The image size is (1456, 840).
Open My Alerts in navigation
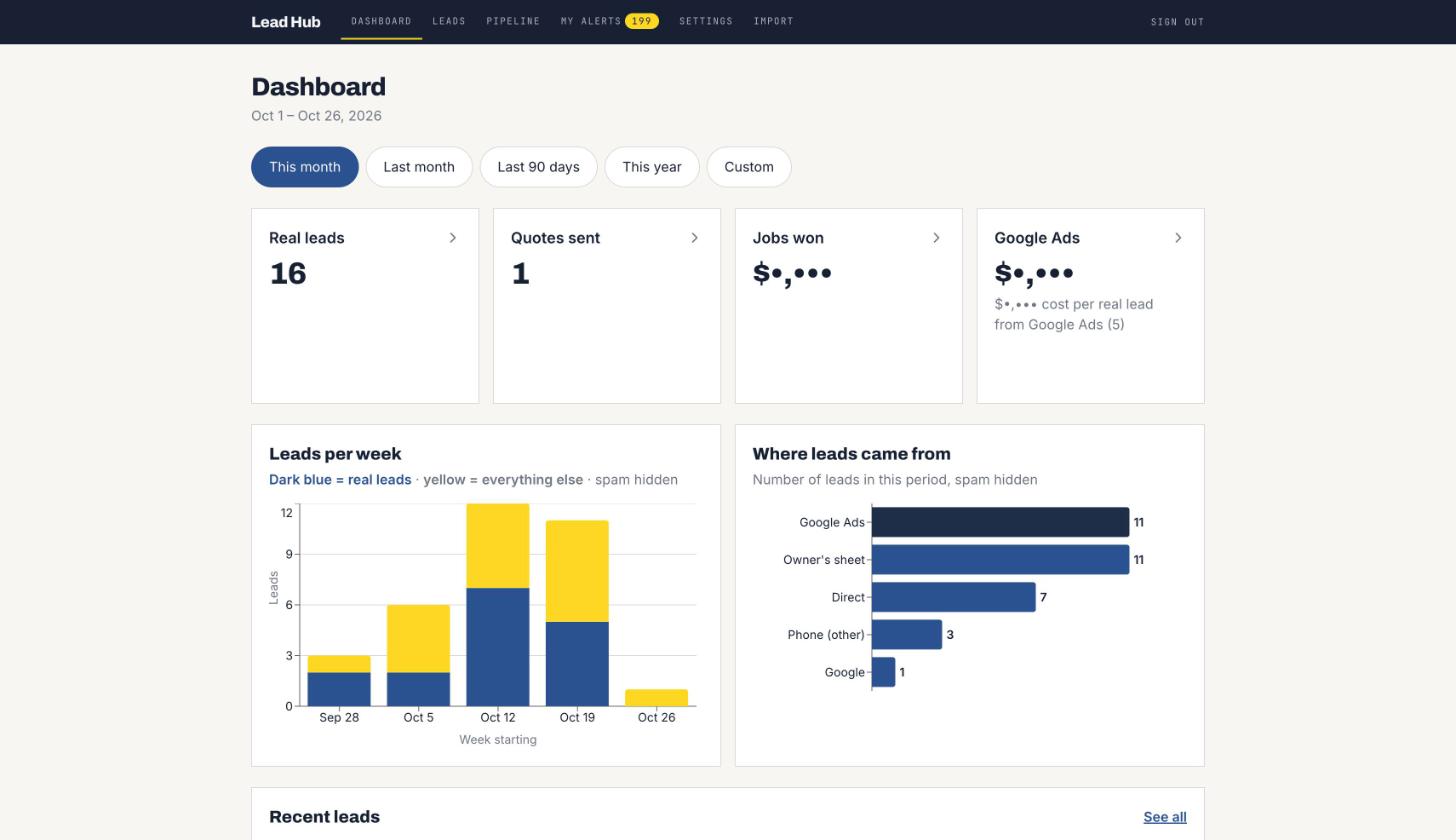coord(591,21)
